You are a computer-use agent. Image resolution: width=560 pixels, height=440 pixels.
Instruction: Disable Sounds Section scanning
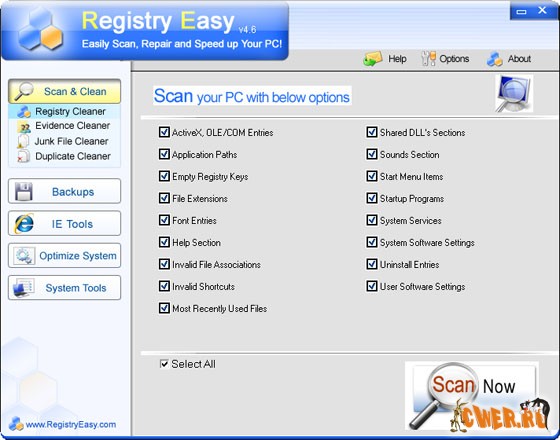click(x=372, y=154)
